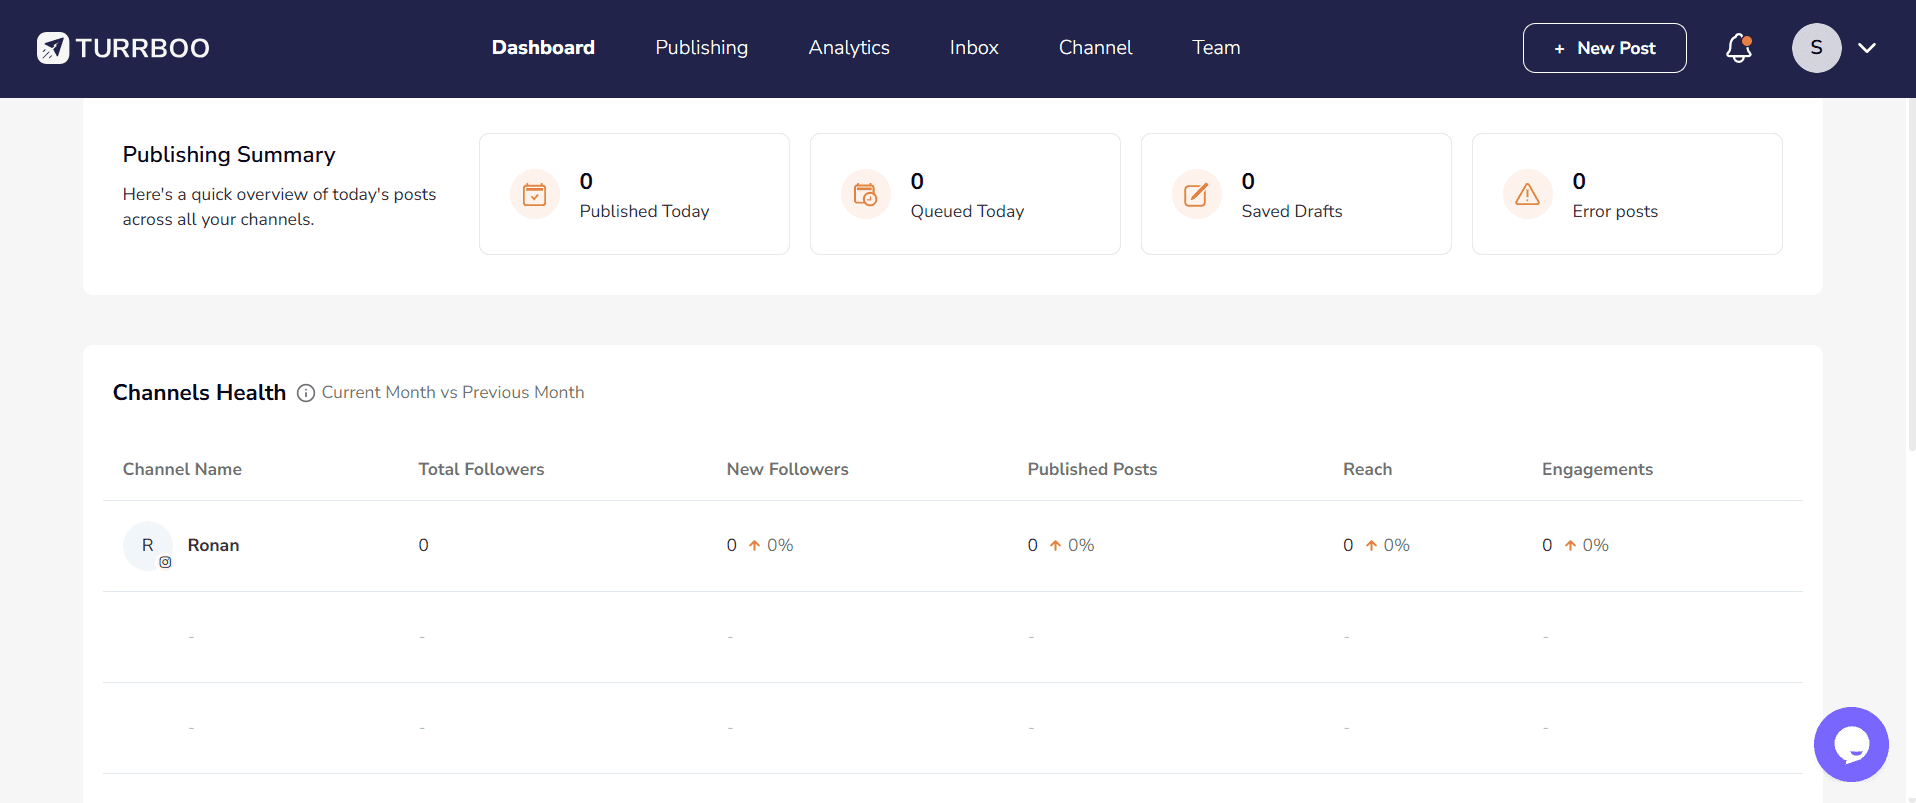This screenshot has width=1916, height=803.
Task: Click the Publishing Summary heading
Action: (x=229, y=155)
